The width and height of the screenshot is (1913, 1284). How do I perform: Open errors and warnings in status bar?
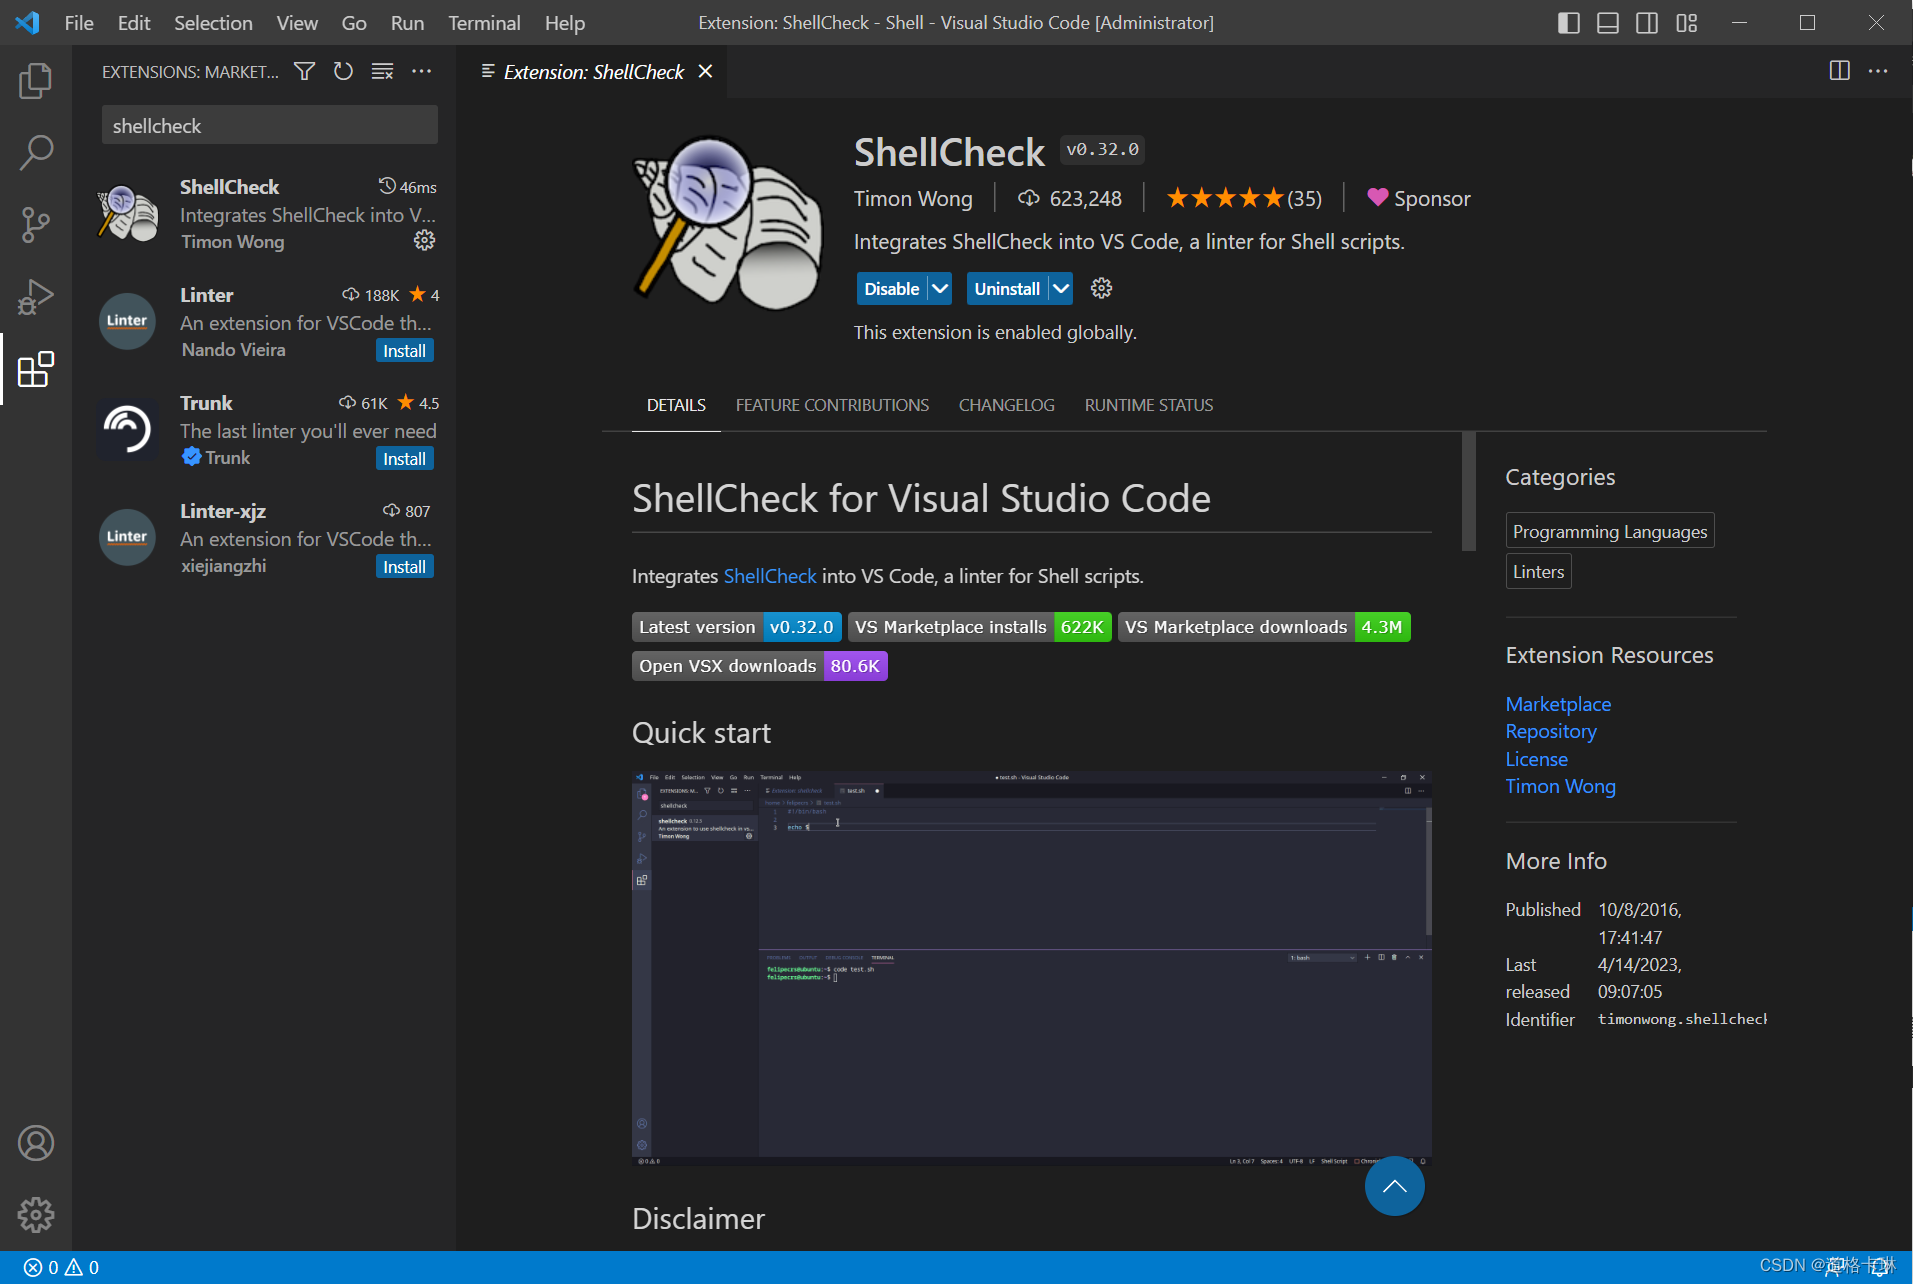click(61, 1267)
